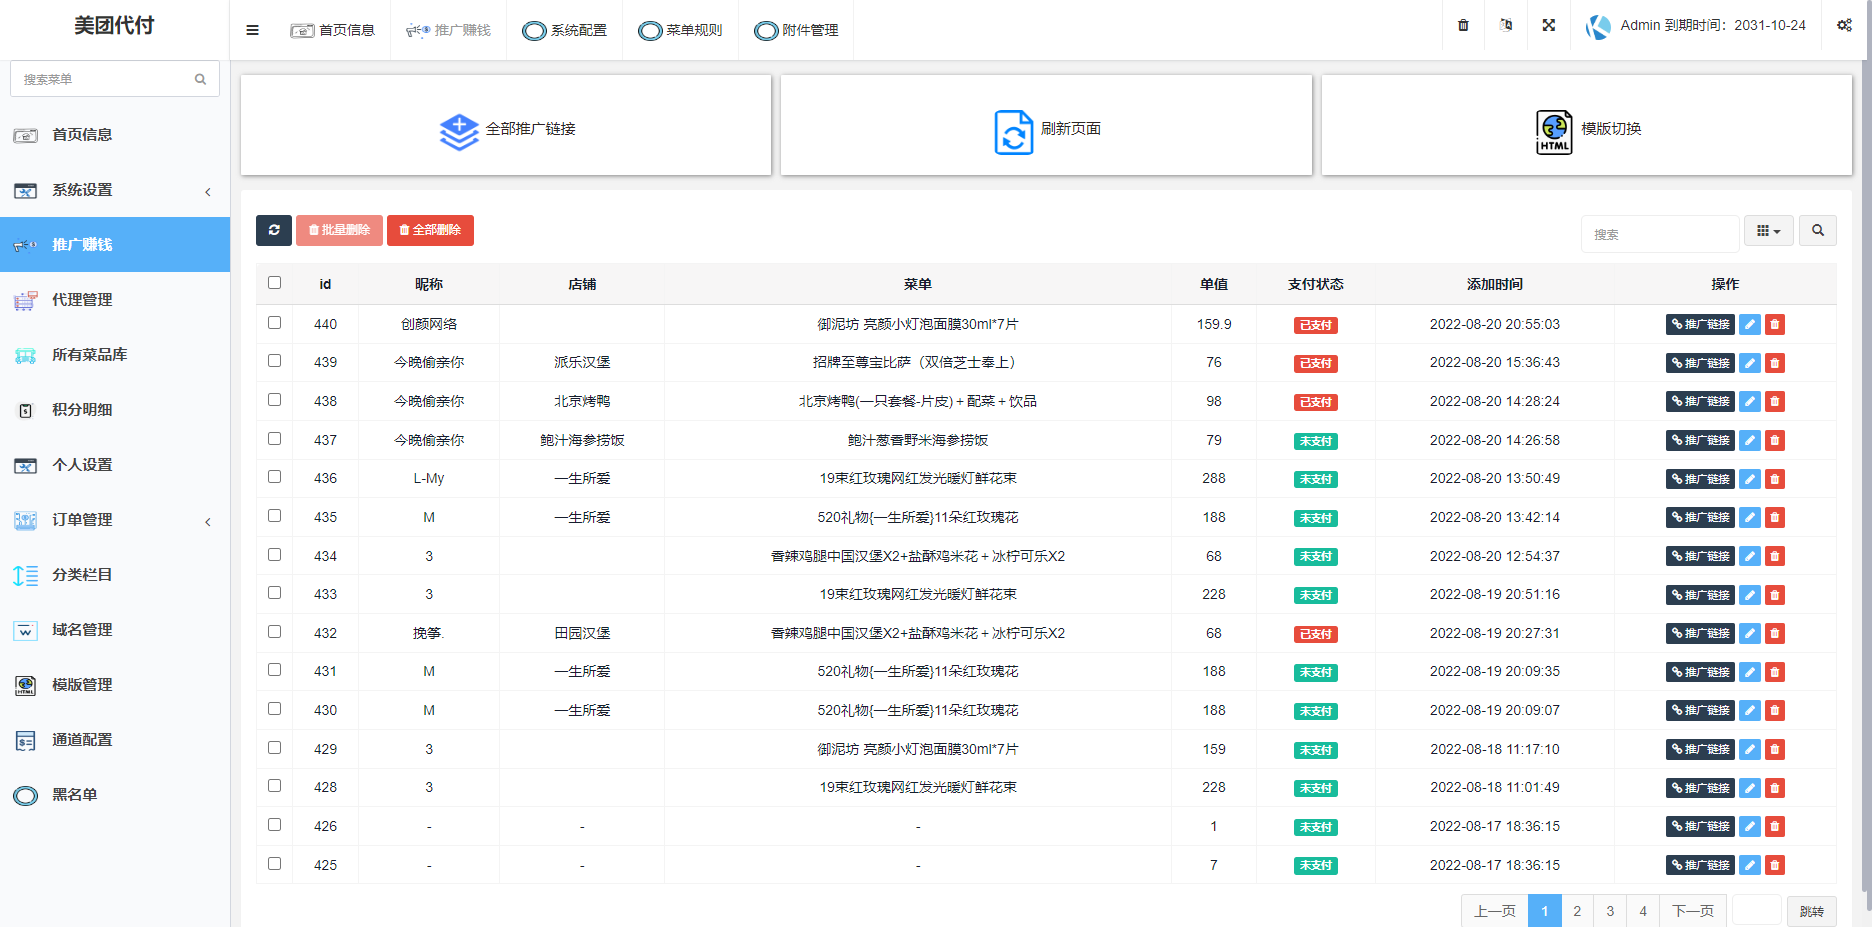Open settings via the gears icon top right
1872x927 pixels.
tap(1845, 25)
